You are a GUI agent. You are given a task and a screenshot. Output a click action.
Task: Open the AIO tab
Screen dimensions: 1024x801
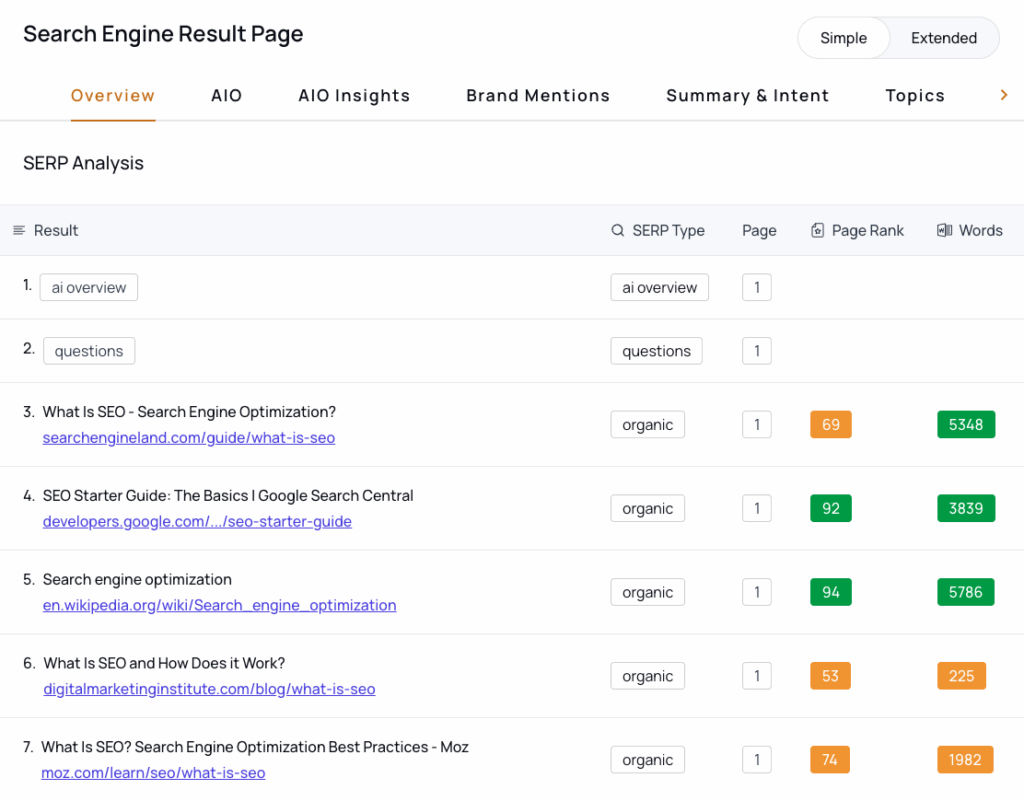pos(226,96)
